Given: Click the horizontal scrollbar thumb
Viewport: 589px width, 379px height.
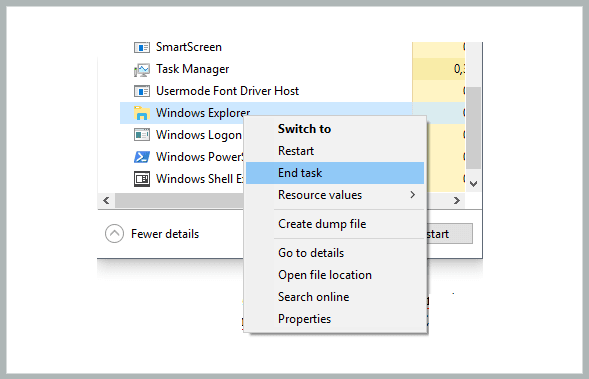Looking at the screenshot, I should (x=180, y=201).
